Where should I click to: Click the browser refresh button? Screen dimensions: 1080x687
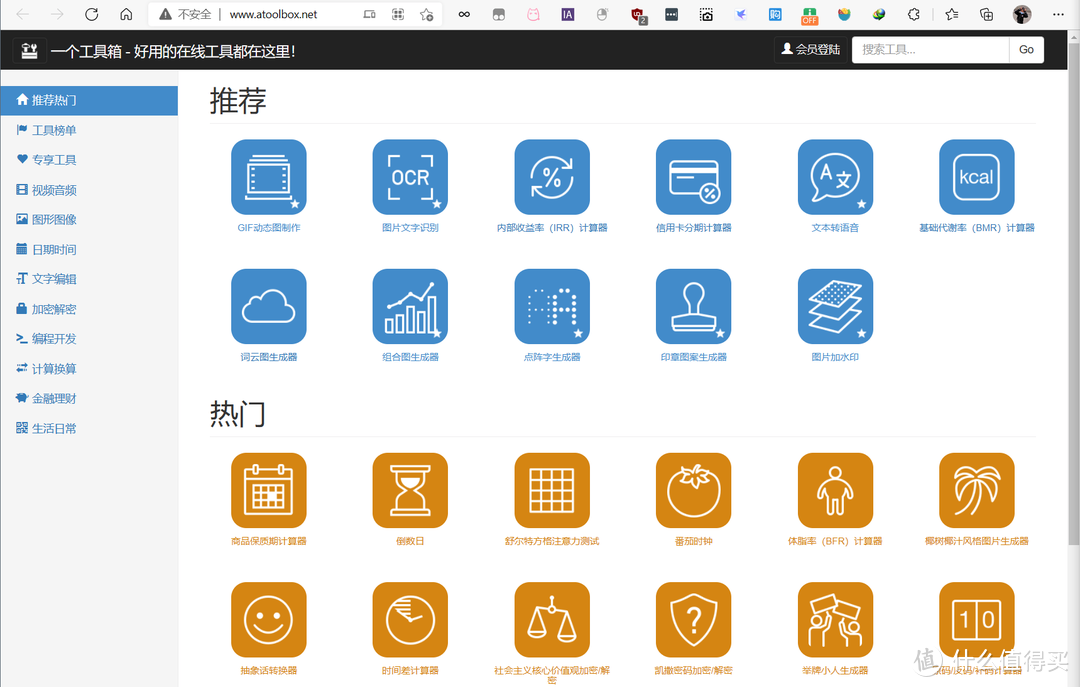pos(92,14)
